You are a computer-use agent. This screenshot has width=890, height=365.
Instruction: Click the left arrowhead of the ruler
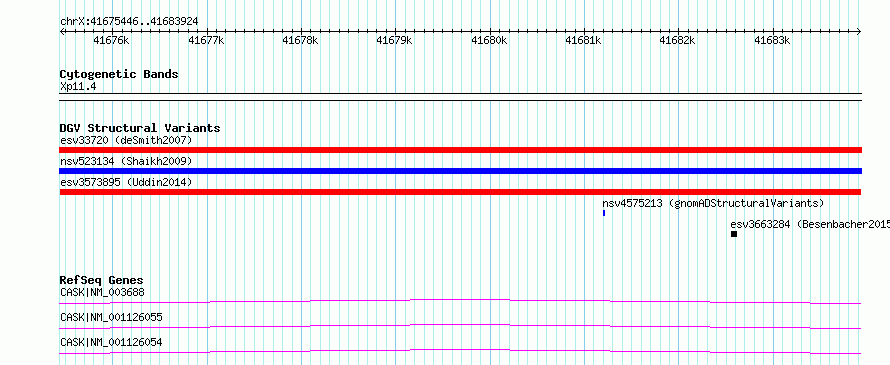[62, 31]
